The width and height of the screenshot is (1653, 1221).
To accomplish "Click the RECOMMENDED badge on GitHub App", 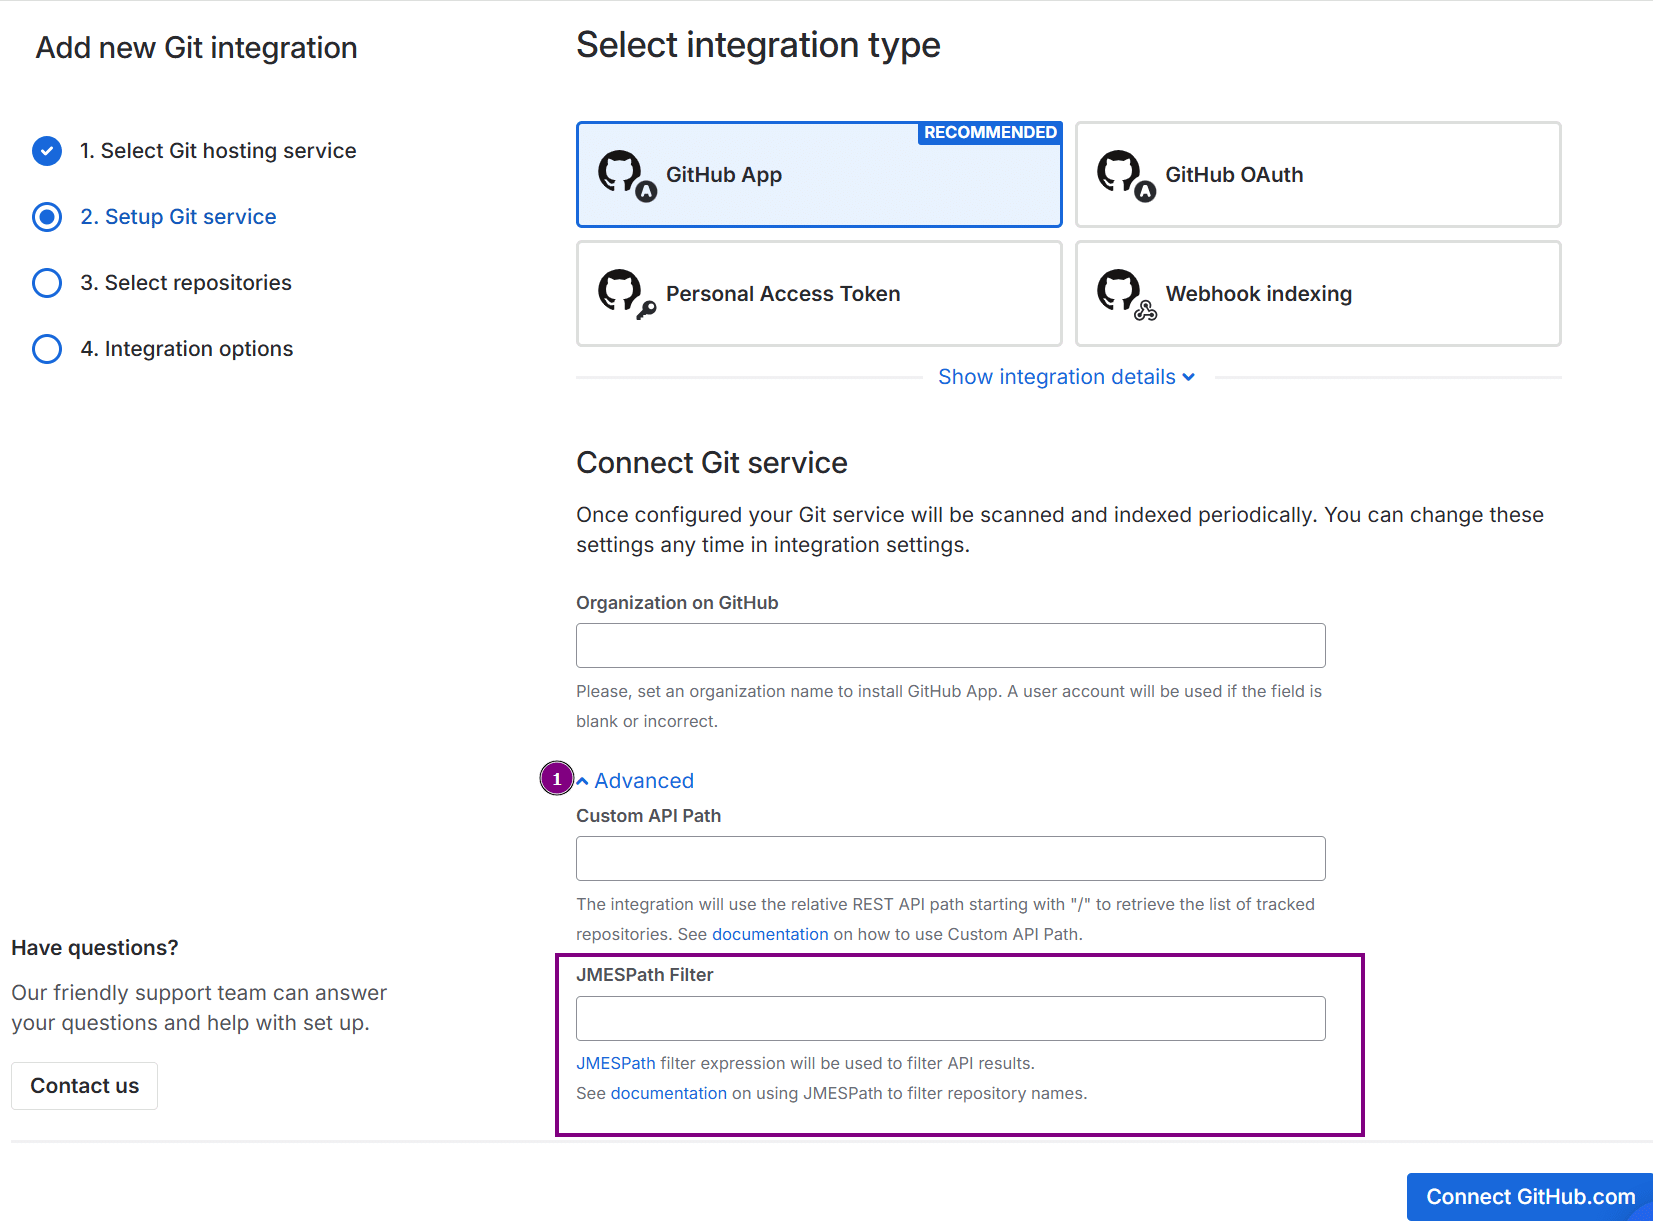I will (989, 133).
